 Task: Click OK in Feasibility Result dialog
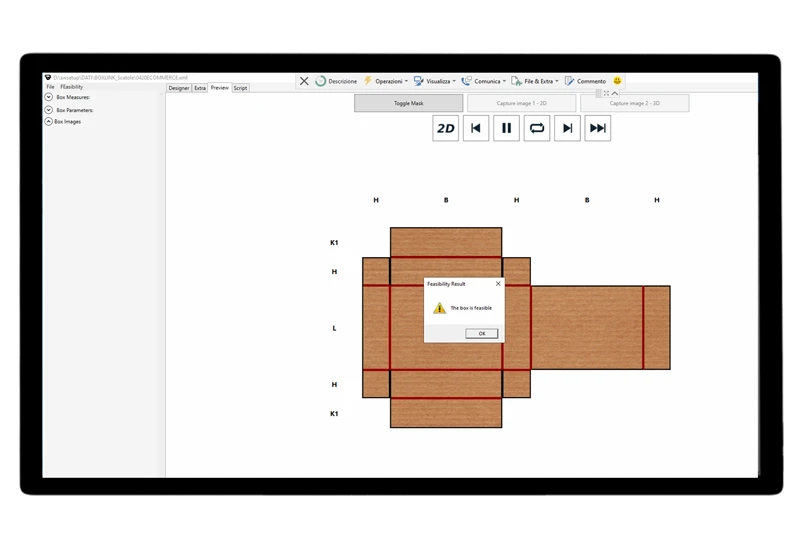[x=481, y=334]
